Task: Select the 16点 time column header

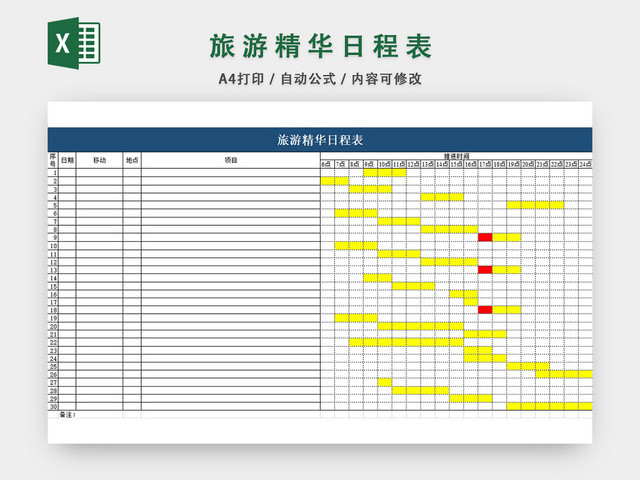Action: tap(471, 164)
